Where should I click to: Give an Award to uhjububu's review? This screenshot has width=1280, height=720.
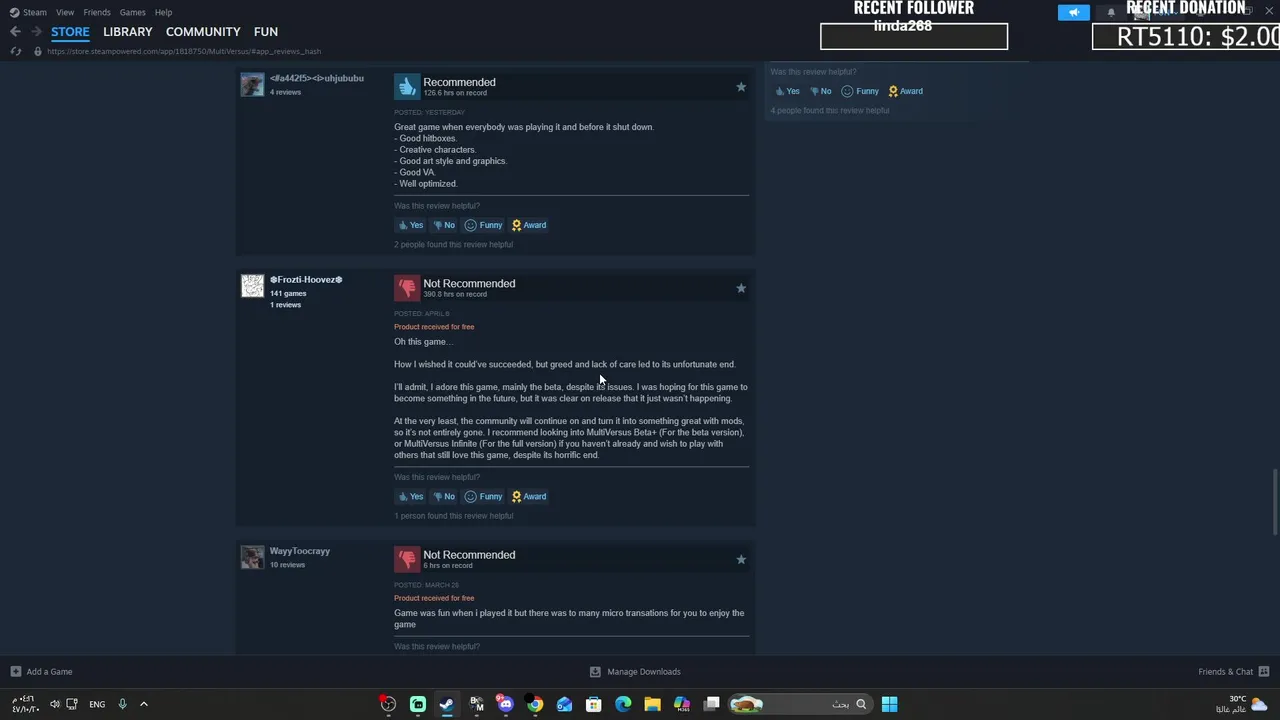[x=529, y=225]
